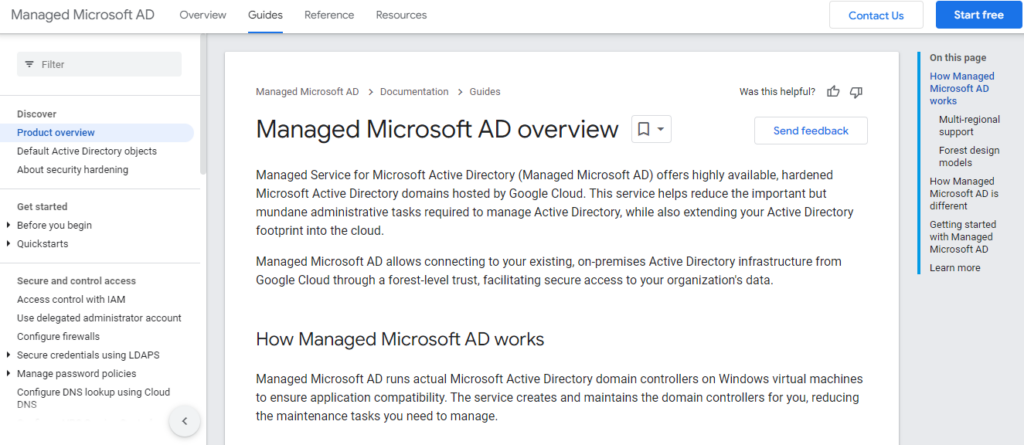Image resolution: width=1024 pixels, height=445 pixels.
Task: Open Configure firewalls page
Action: [x=58, y=337]
